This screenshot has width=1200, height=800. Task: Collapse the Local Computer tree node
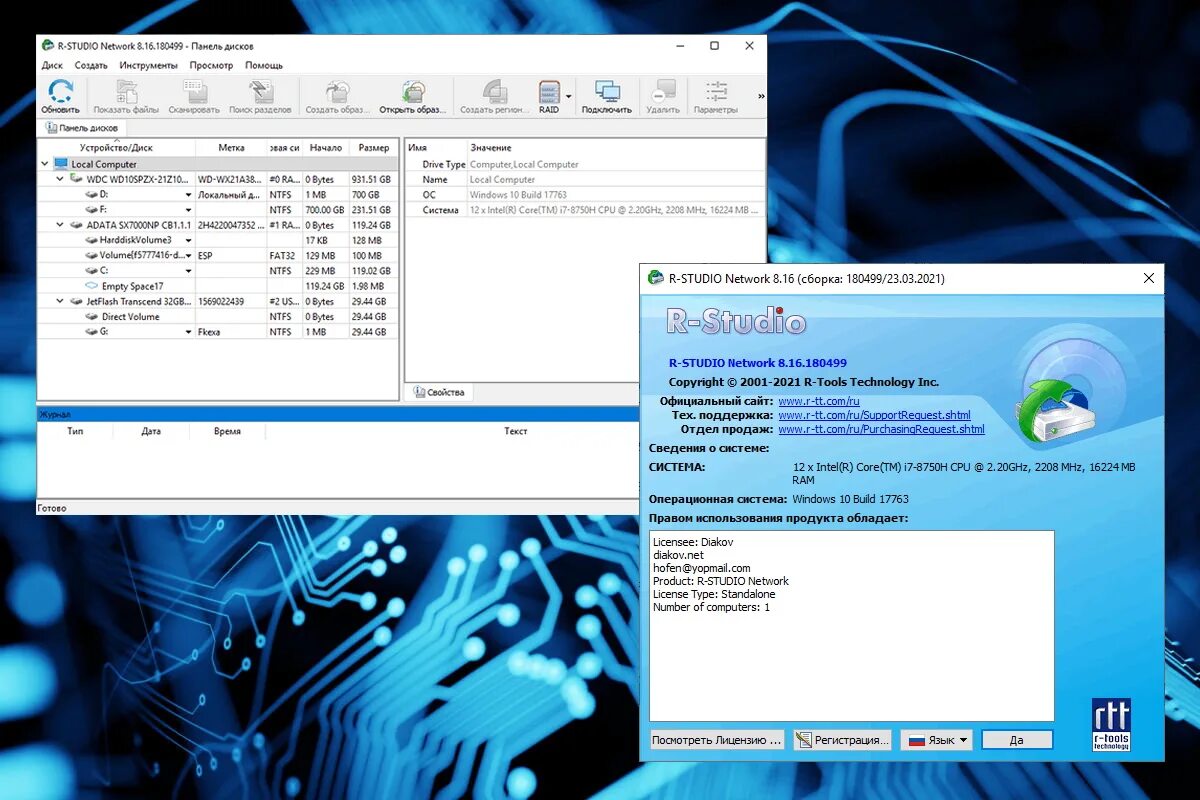(x=45, y=164)
